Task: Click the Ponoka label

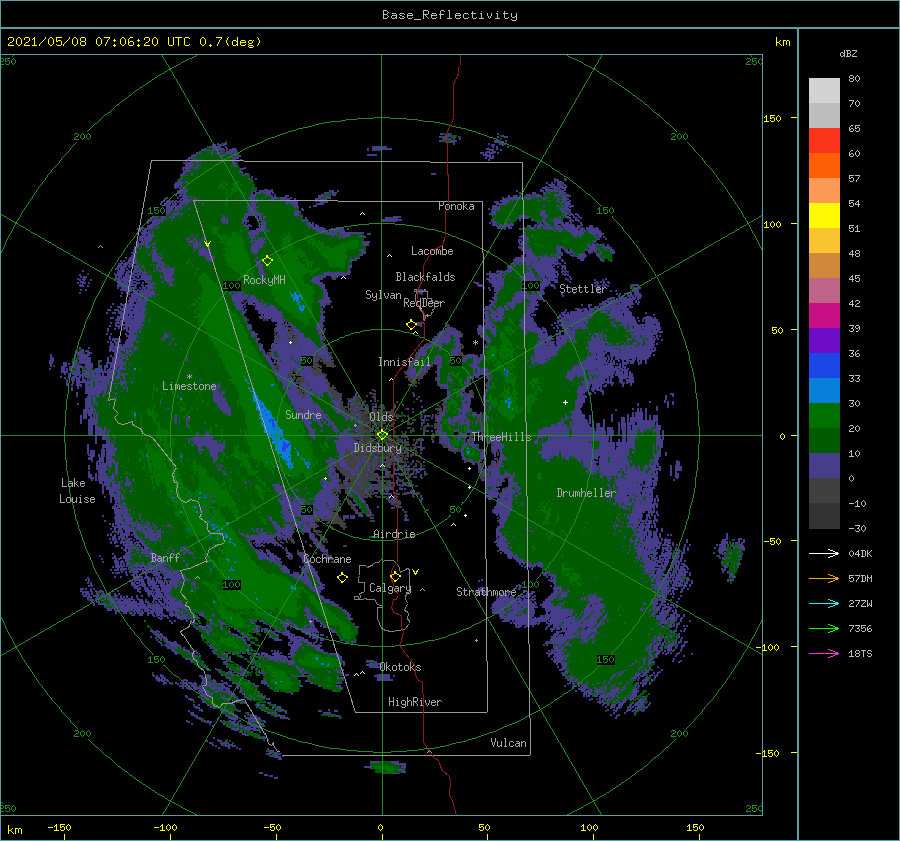Action: click(456, 206)
